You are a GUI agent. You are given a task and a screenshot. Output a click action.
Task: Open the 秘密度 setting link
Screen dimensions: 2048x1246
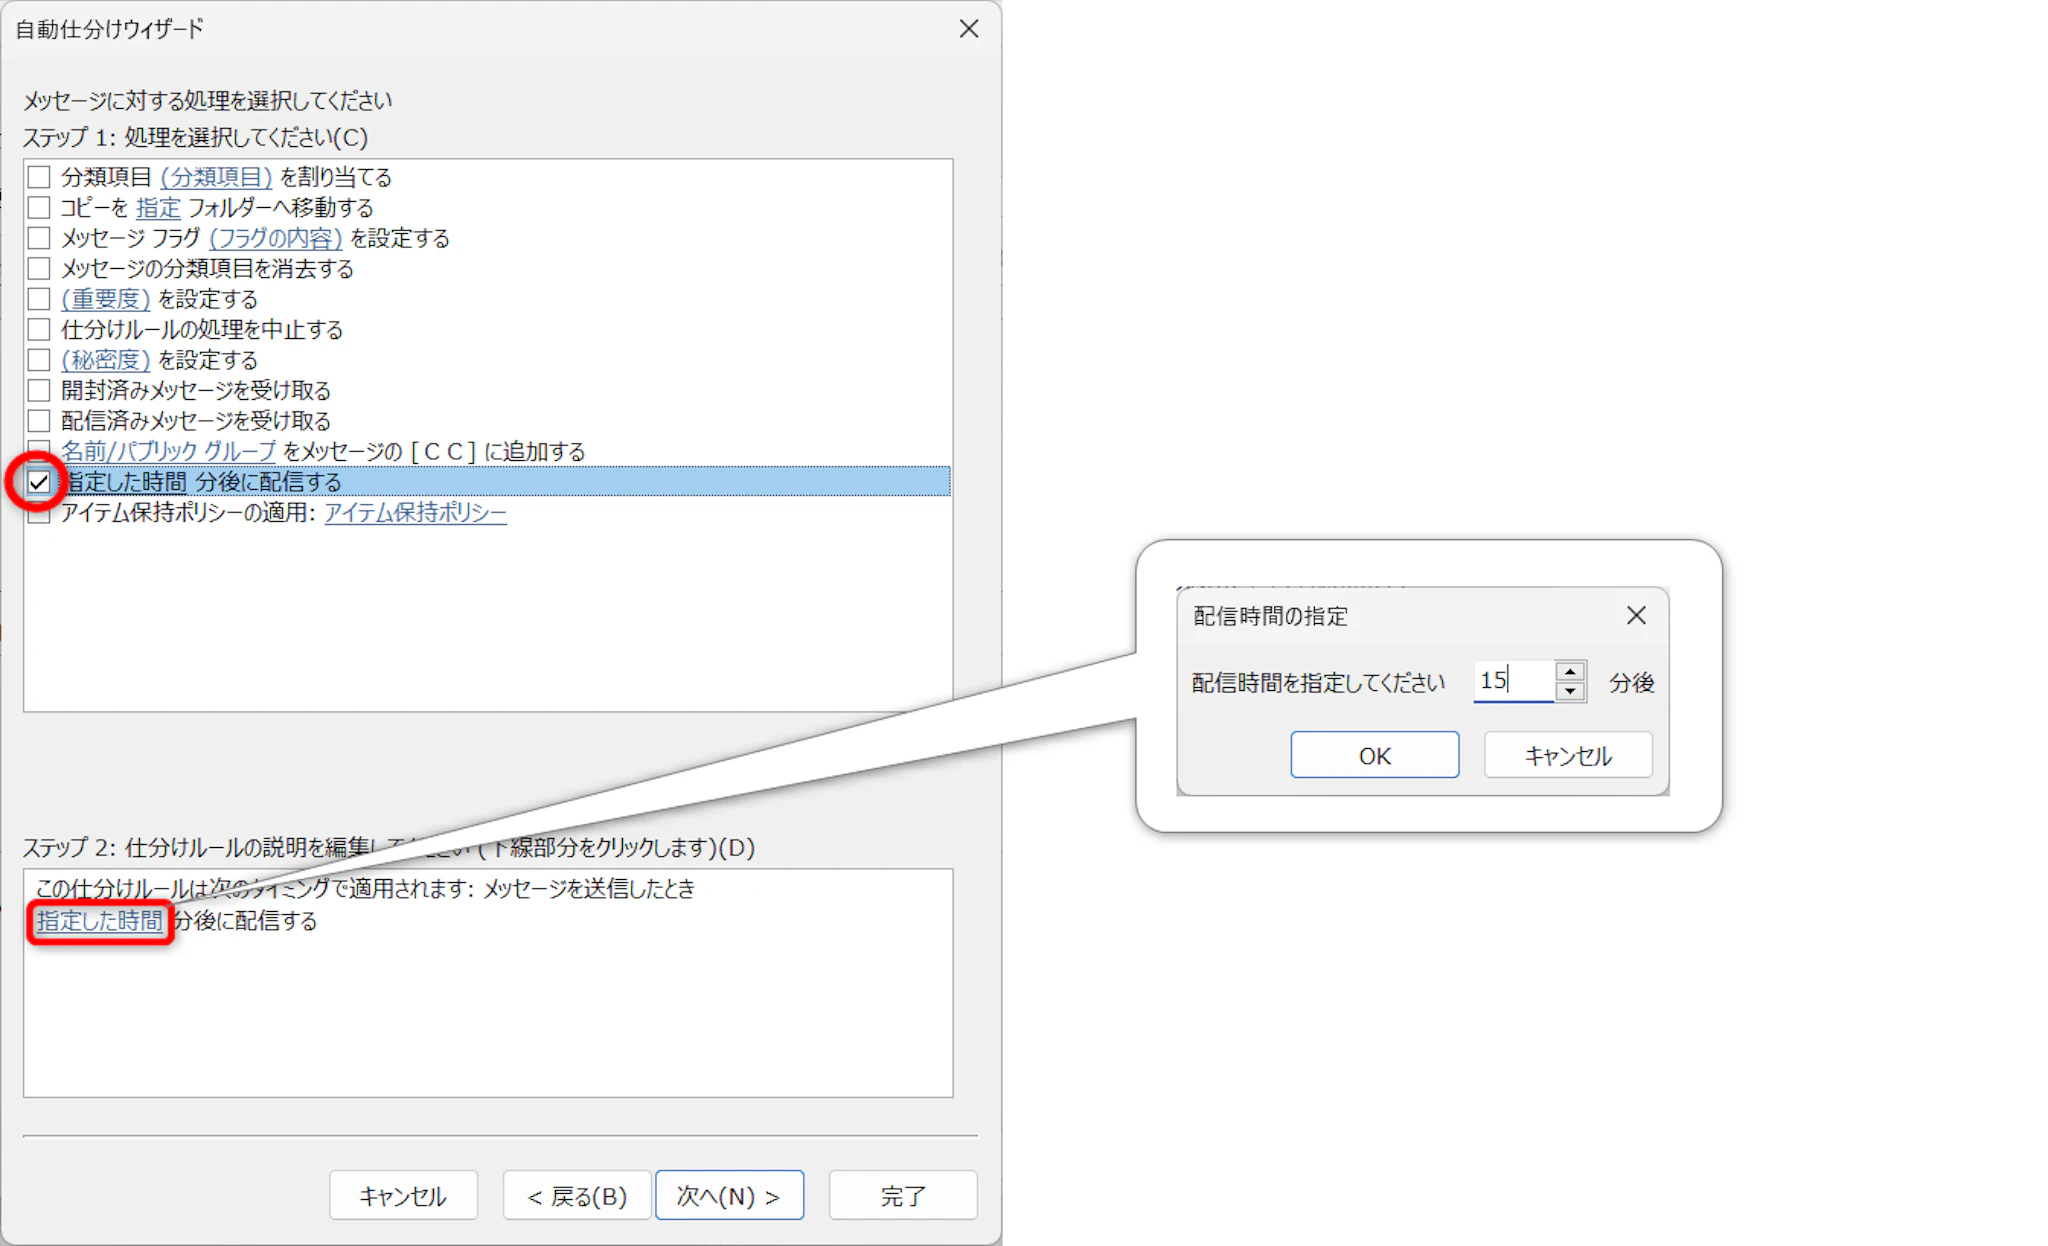click(x=105, y=361)
